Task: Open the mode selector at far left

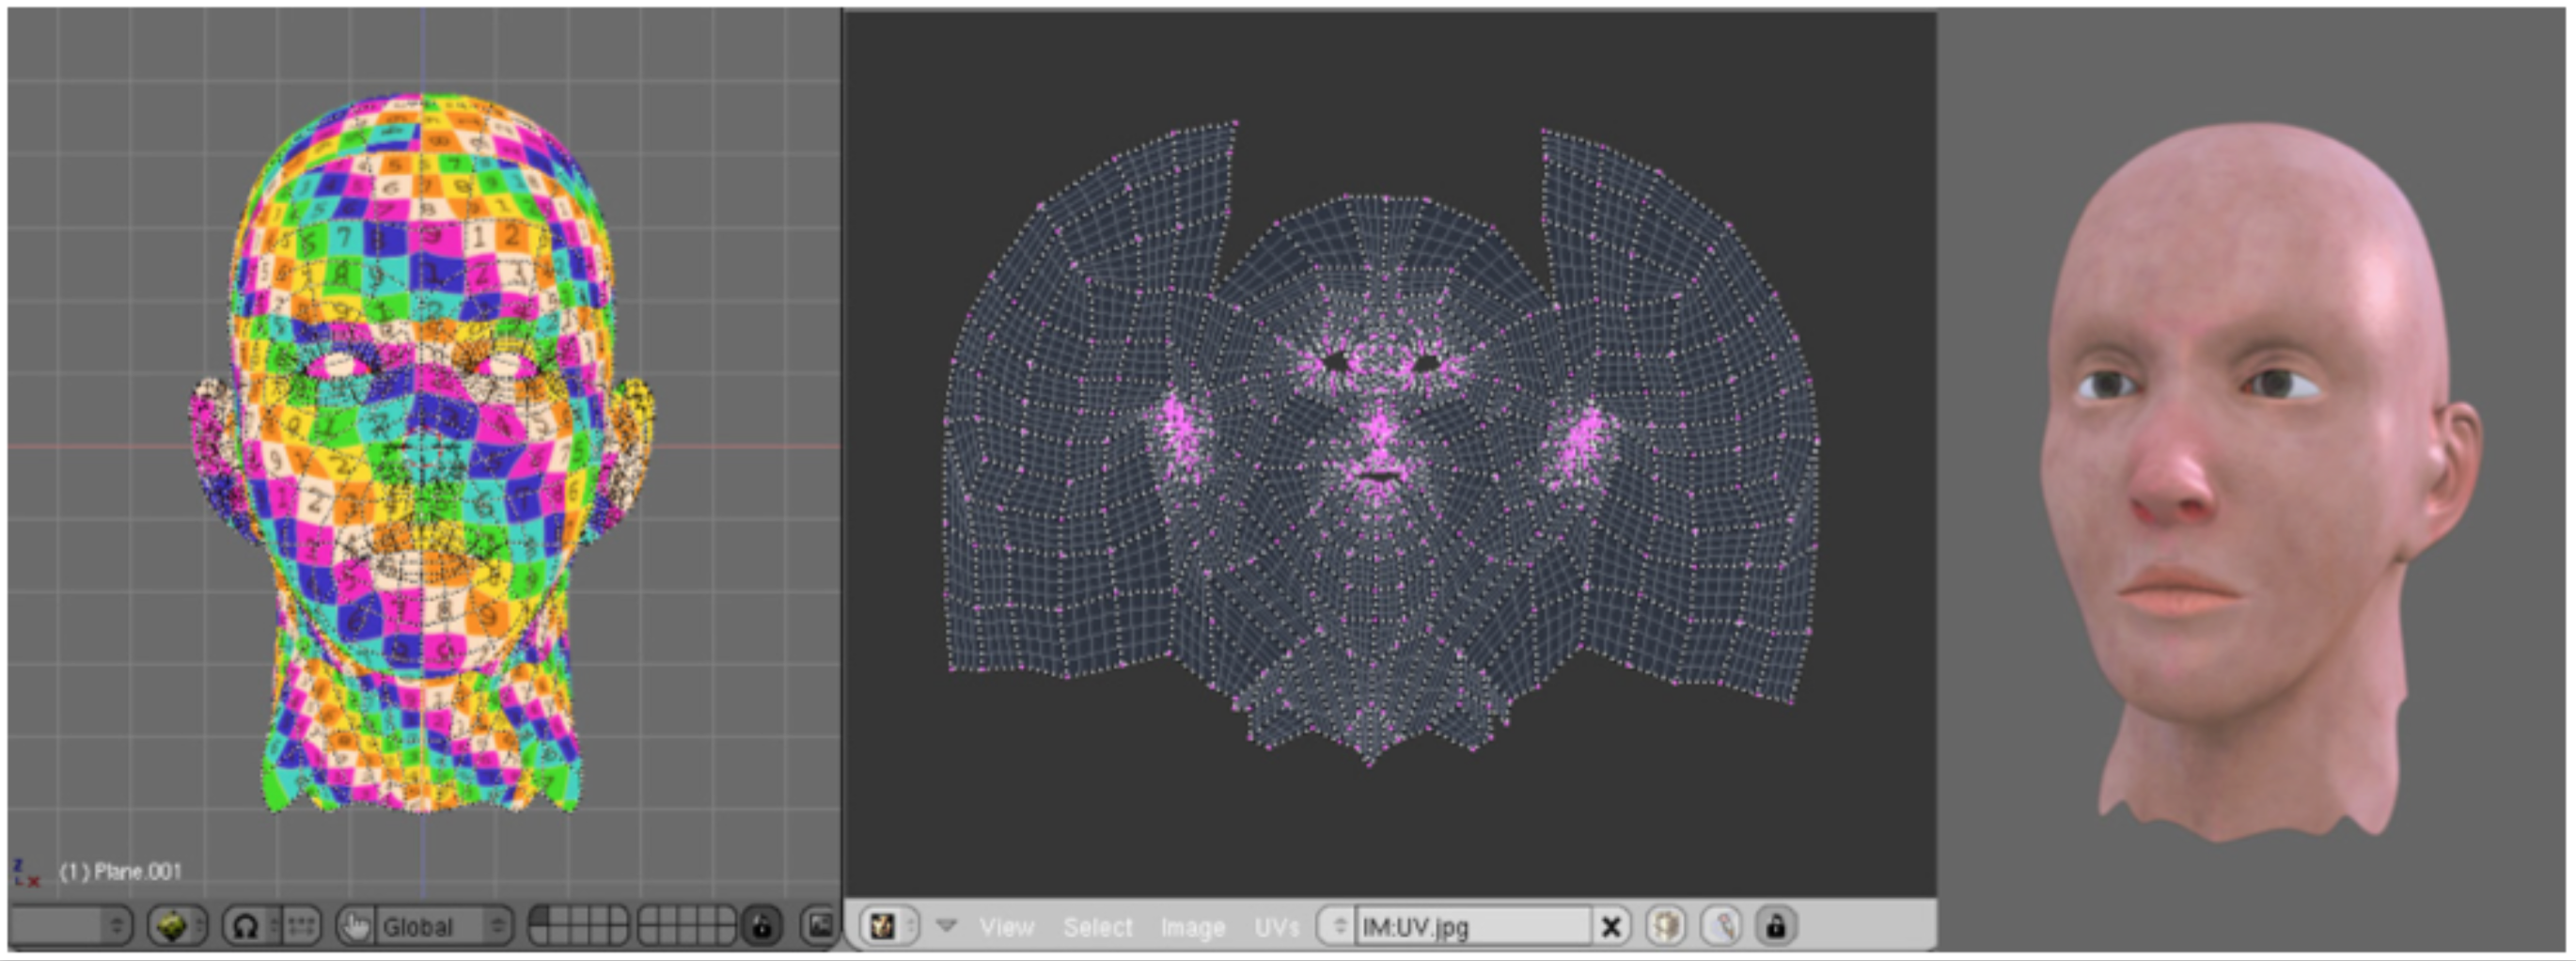Action: point(70,926)
